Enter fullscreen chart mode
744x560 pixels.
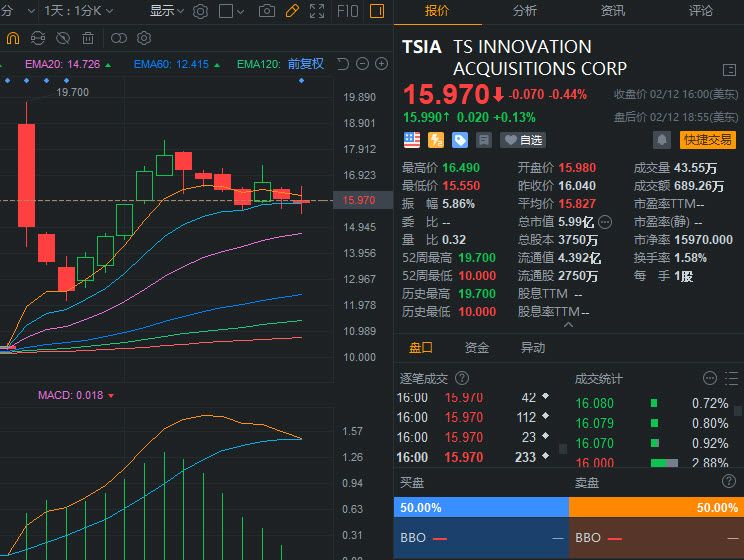click(317, 11)
